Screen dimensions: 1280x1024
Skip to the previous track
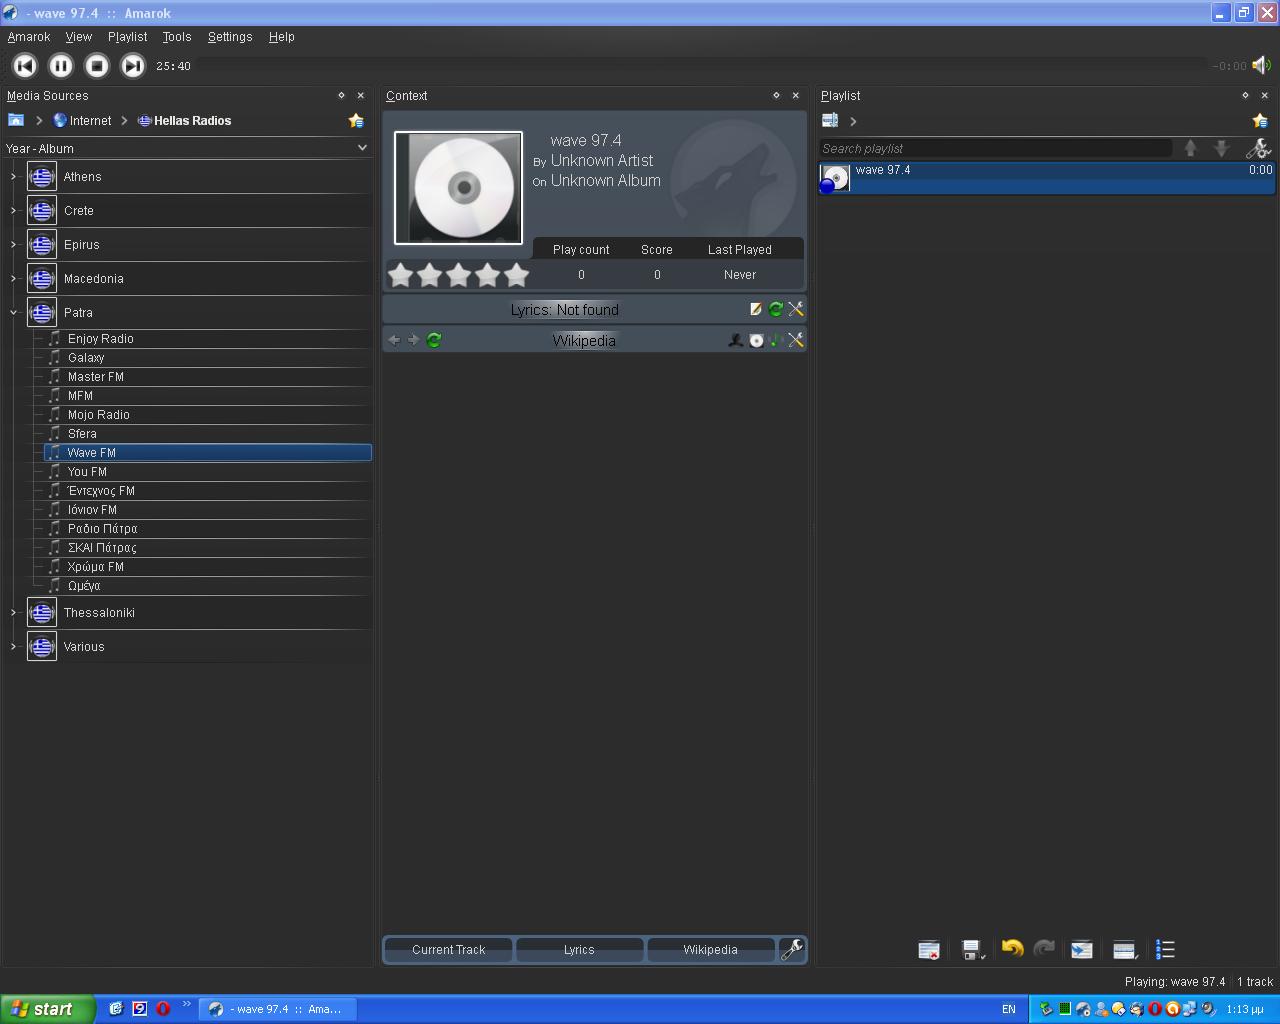tap(25, 66)
